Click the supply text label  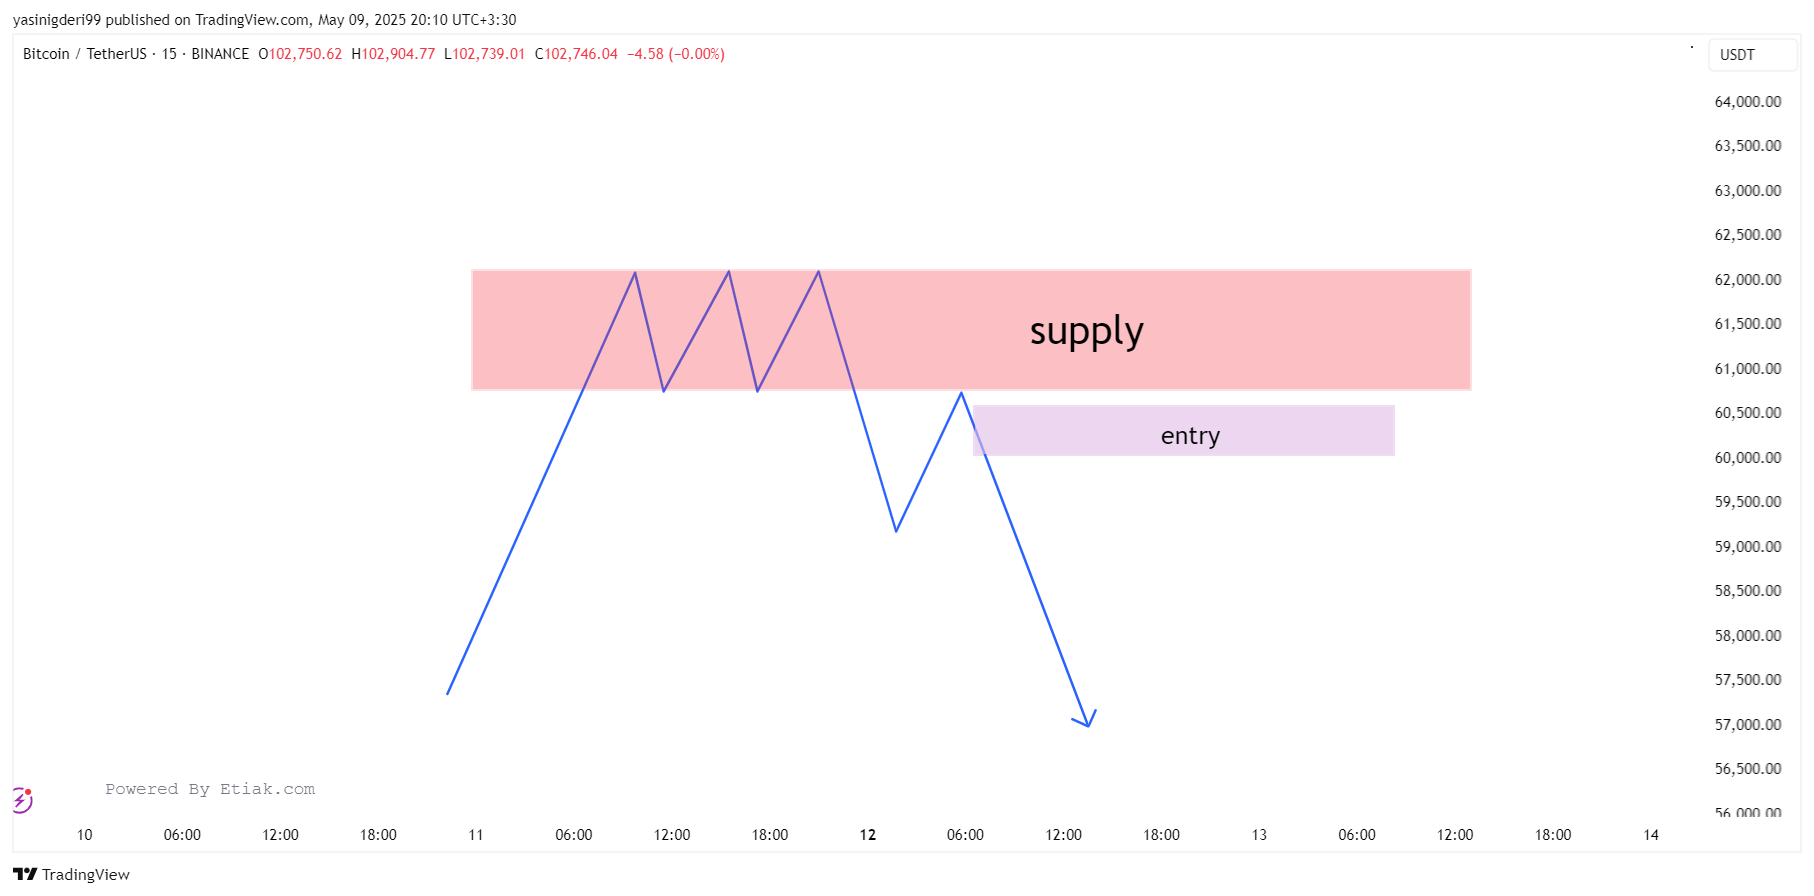coord(1087,331)
